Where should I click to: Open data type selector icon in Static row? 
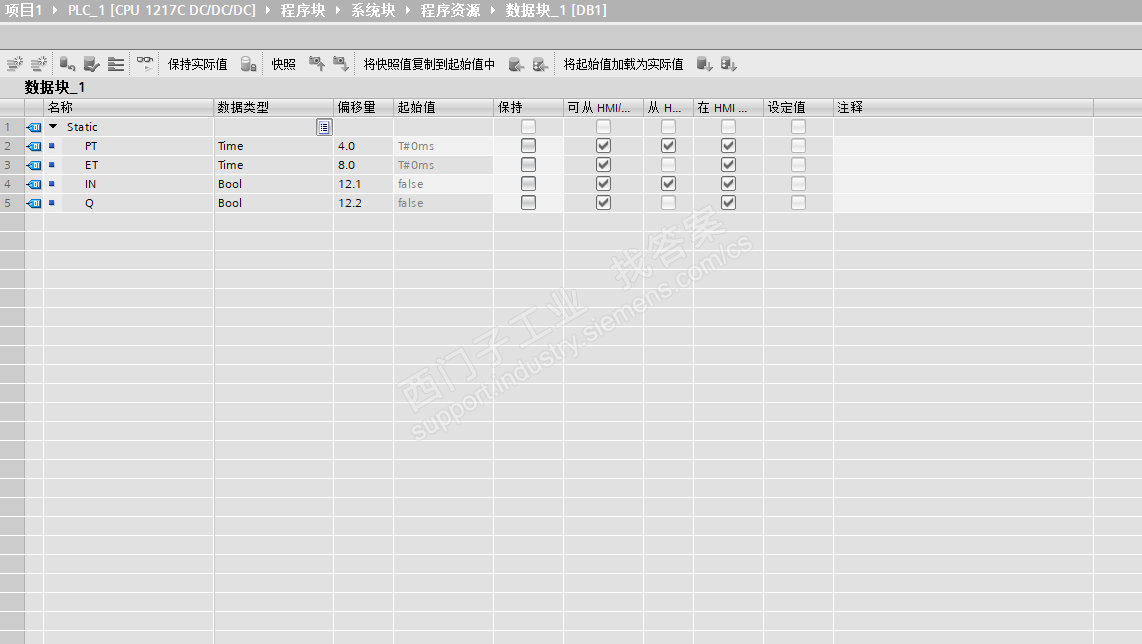324,127
